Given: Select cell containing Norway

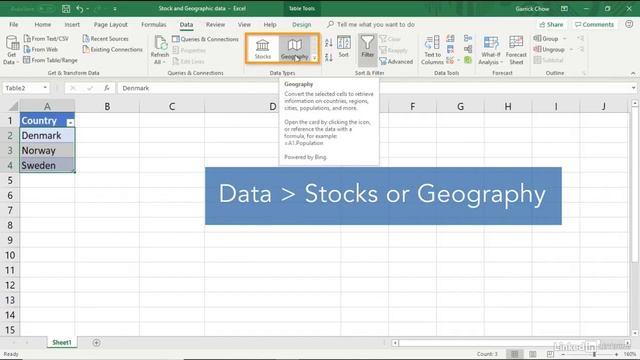Looking at the screenshot, I should (x=47, y=151).
